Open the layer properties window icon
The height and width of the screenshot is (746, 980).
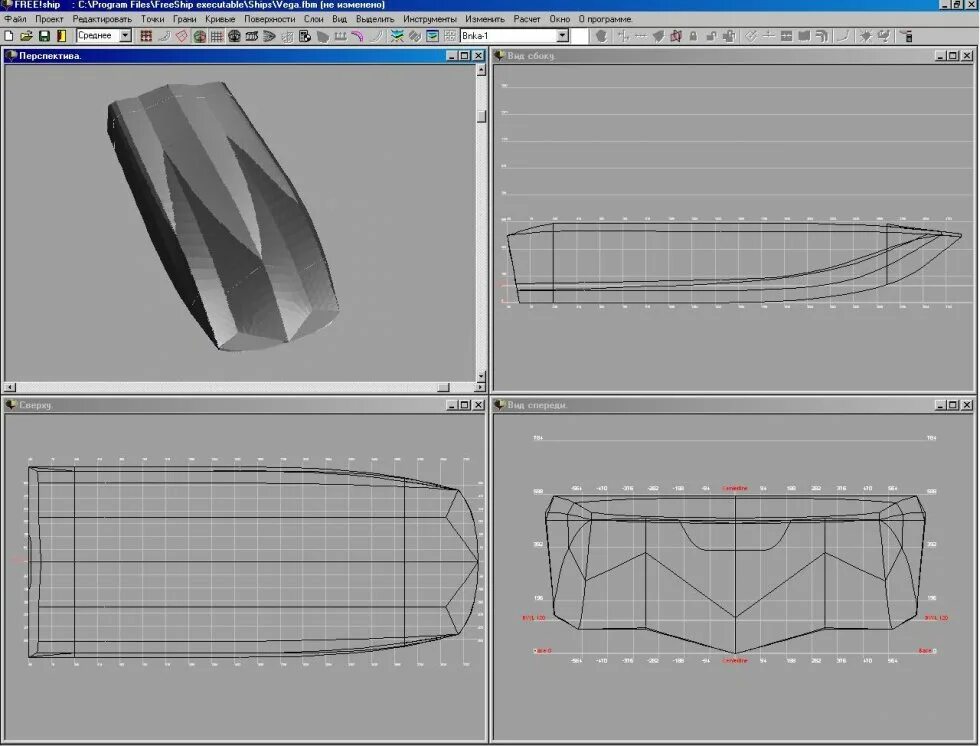coord(432,36)
